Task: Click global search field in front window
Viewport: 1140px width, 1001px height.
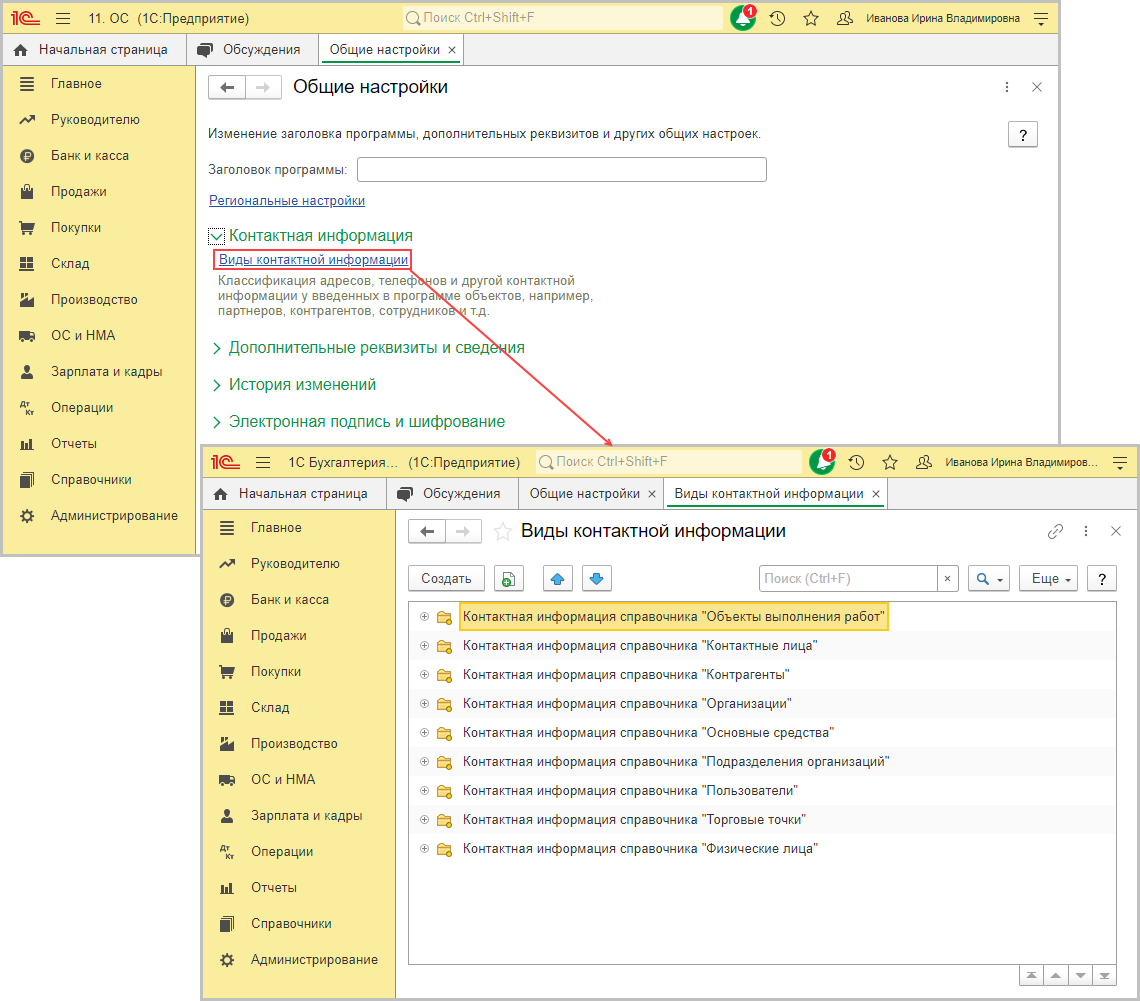Action: 669,462
